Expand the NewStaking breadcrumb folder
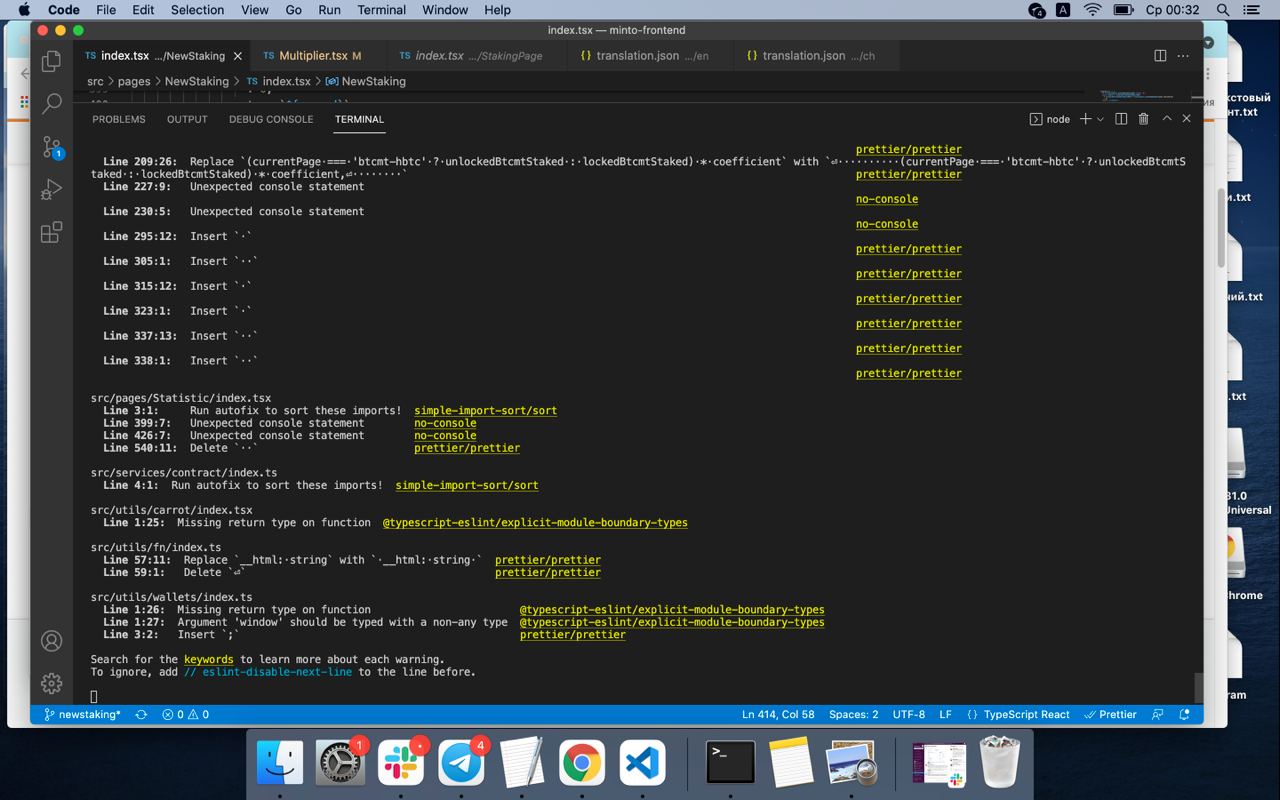This screenshot has height=800, width=1280. [x=196, y=81]
